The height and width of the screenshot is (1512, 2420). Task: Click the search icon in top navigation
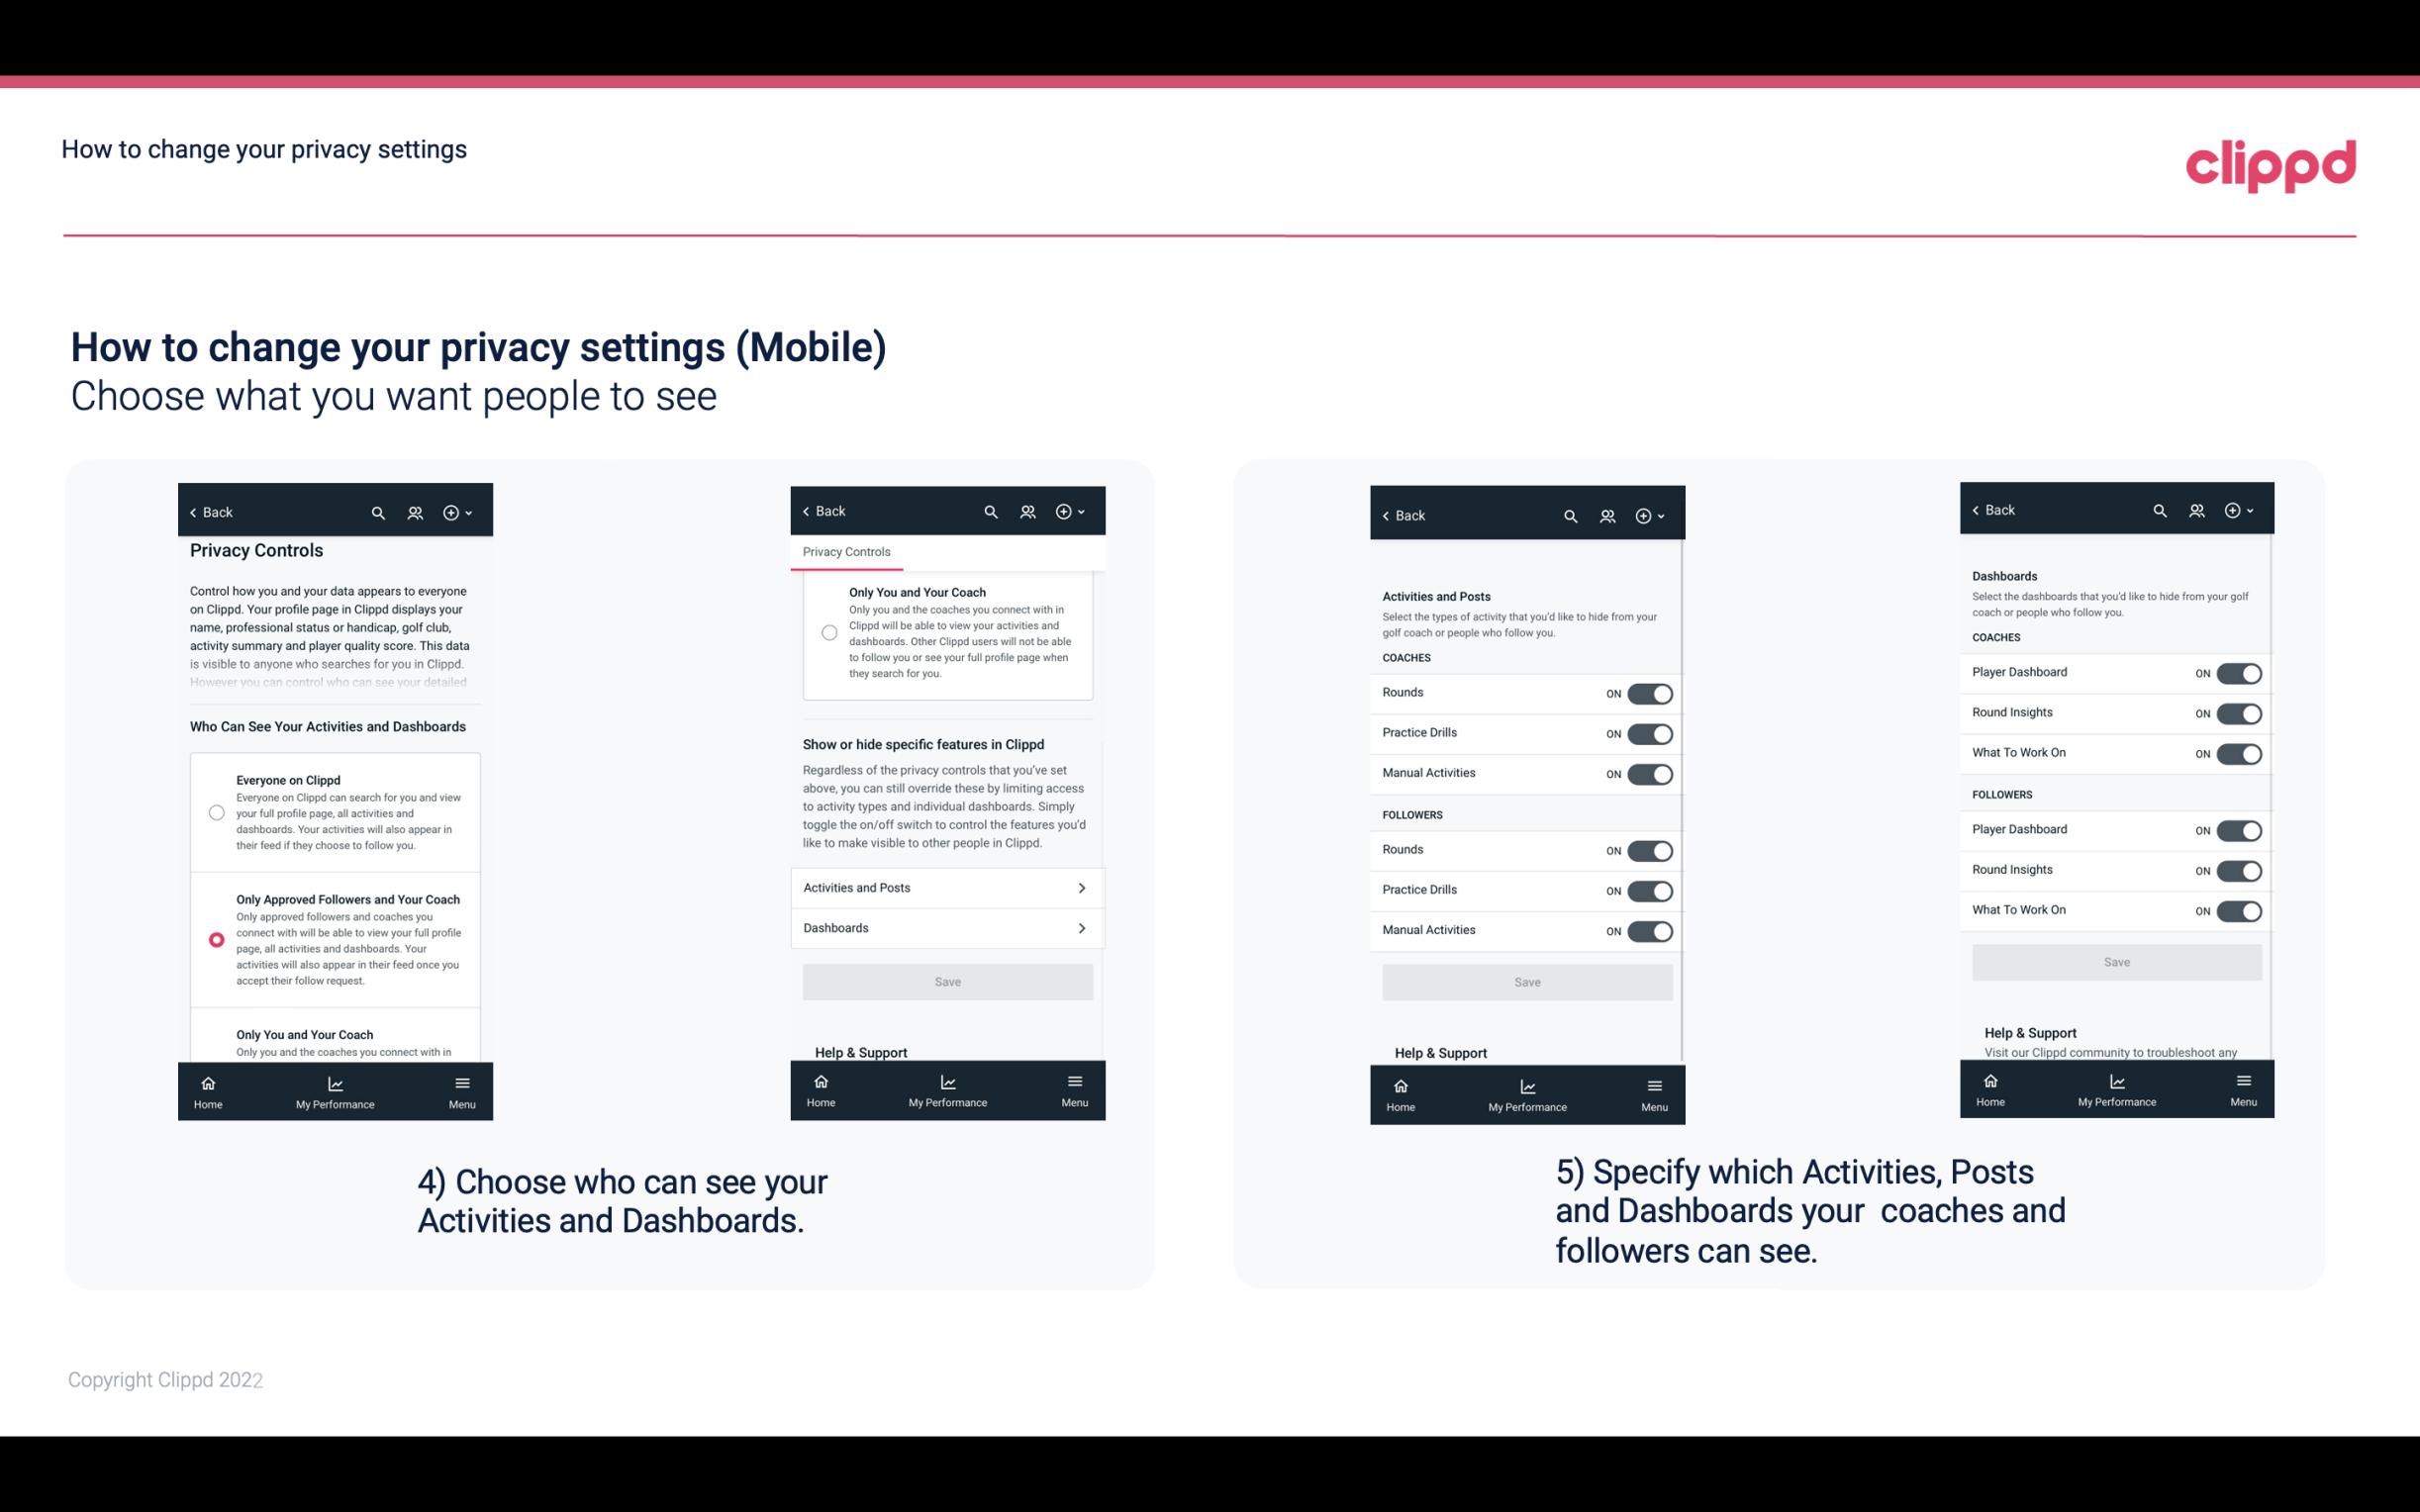pyautogui.click(x=378, y=513)
